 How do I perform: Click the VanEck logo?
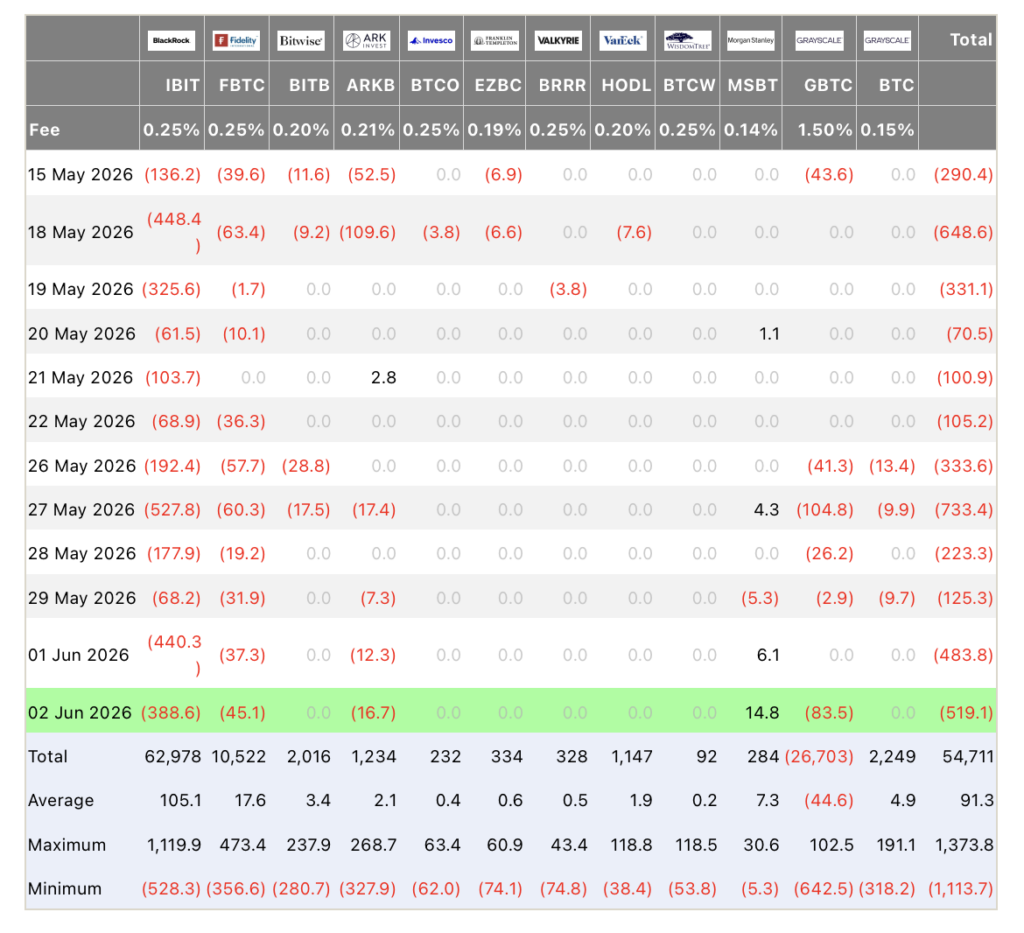pyautogui.click(x=622, y=40)
